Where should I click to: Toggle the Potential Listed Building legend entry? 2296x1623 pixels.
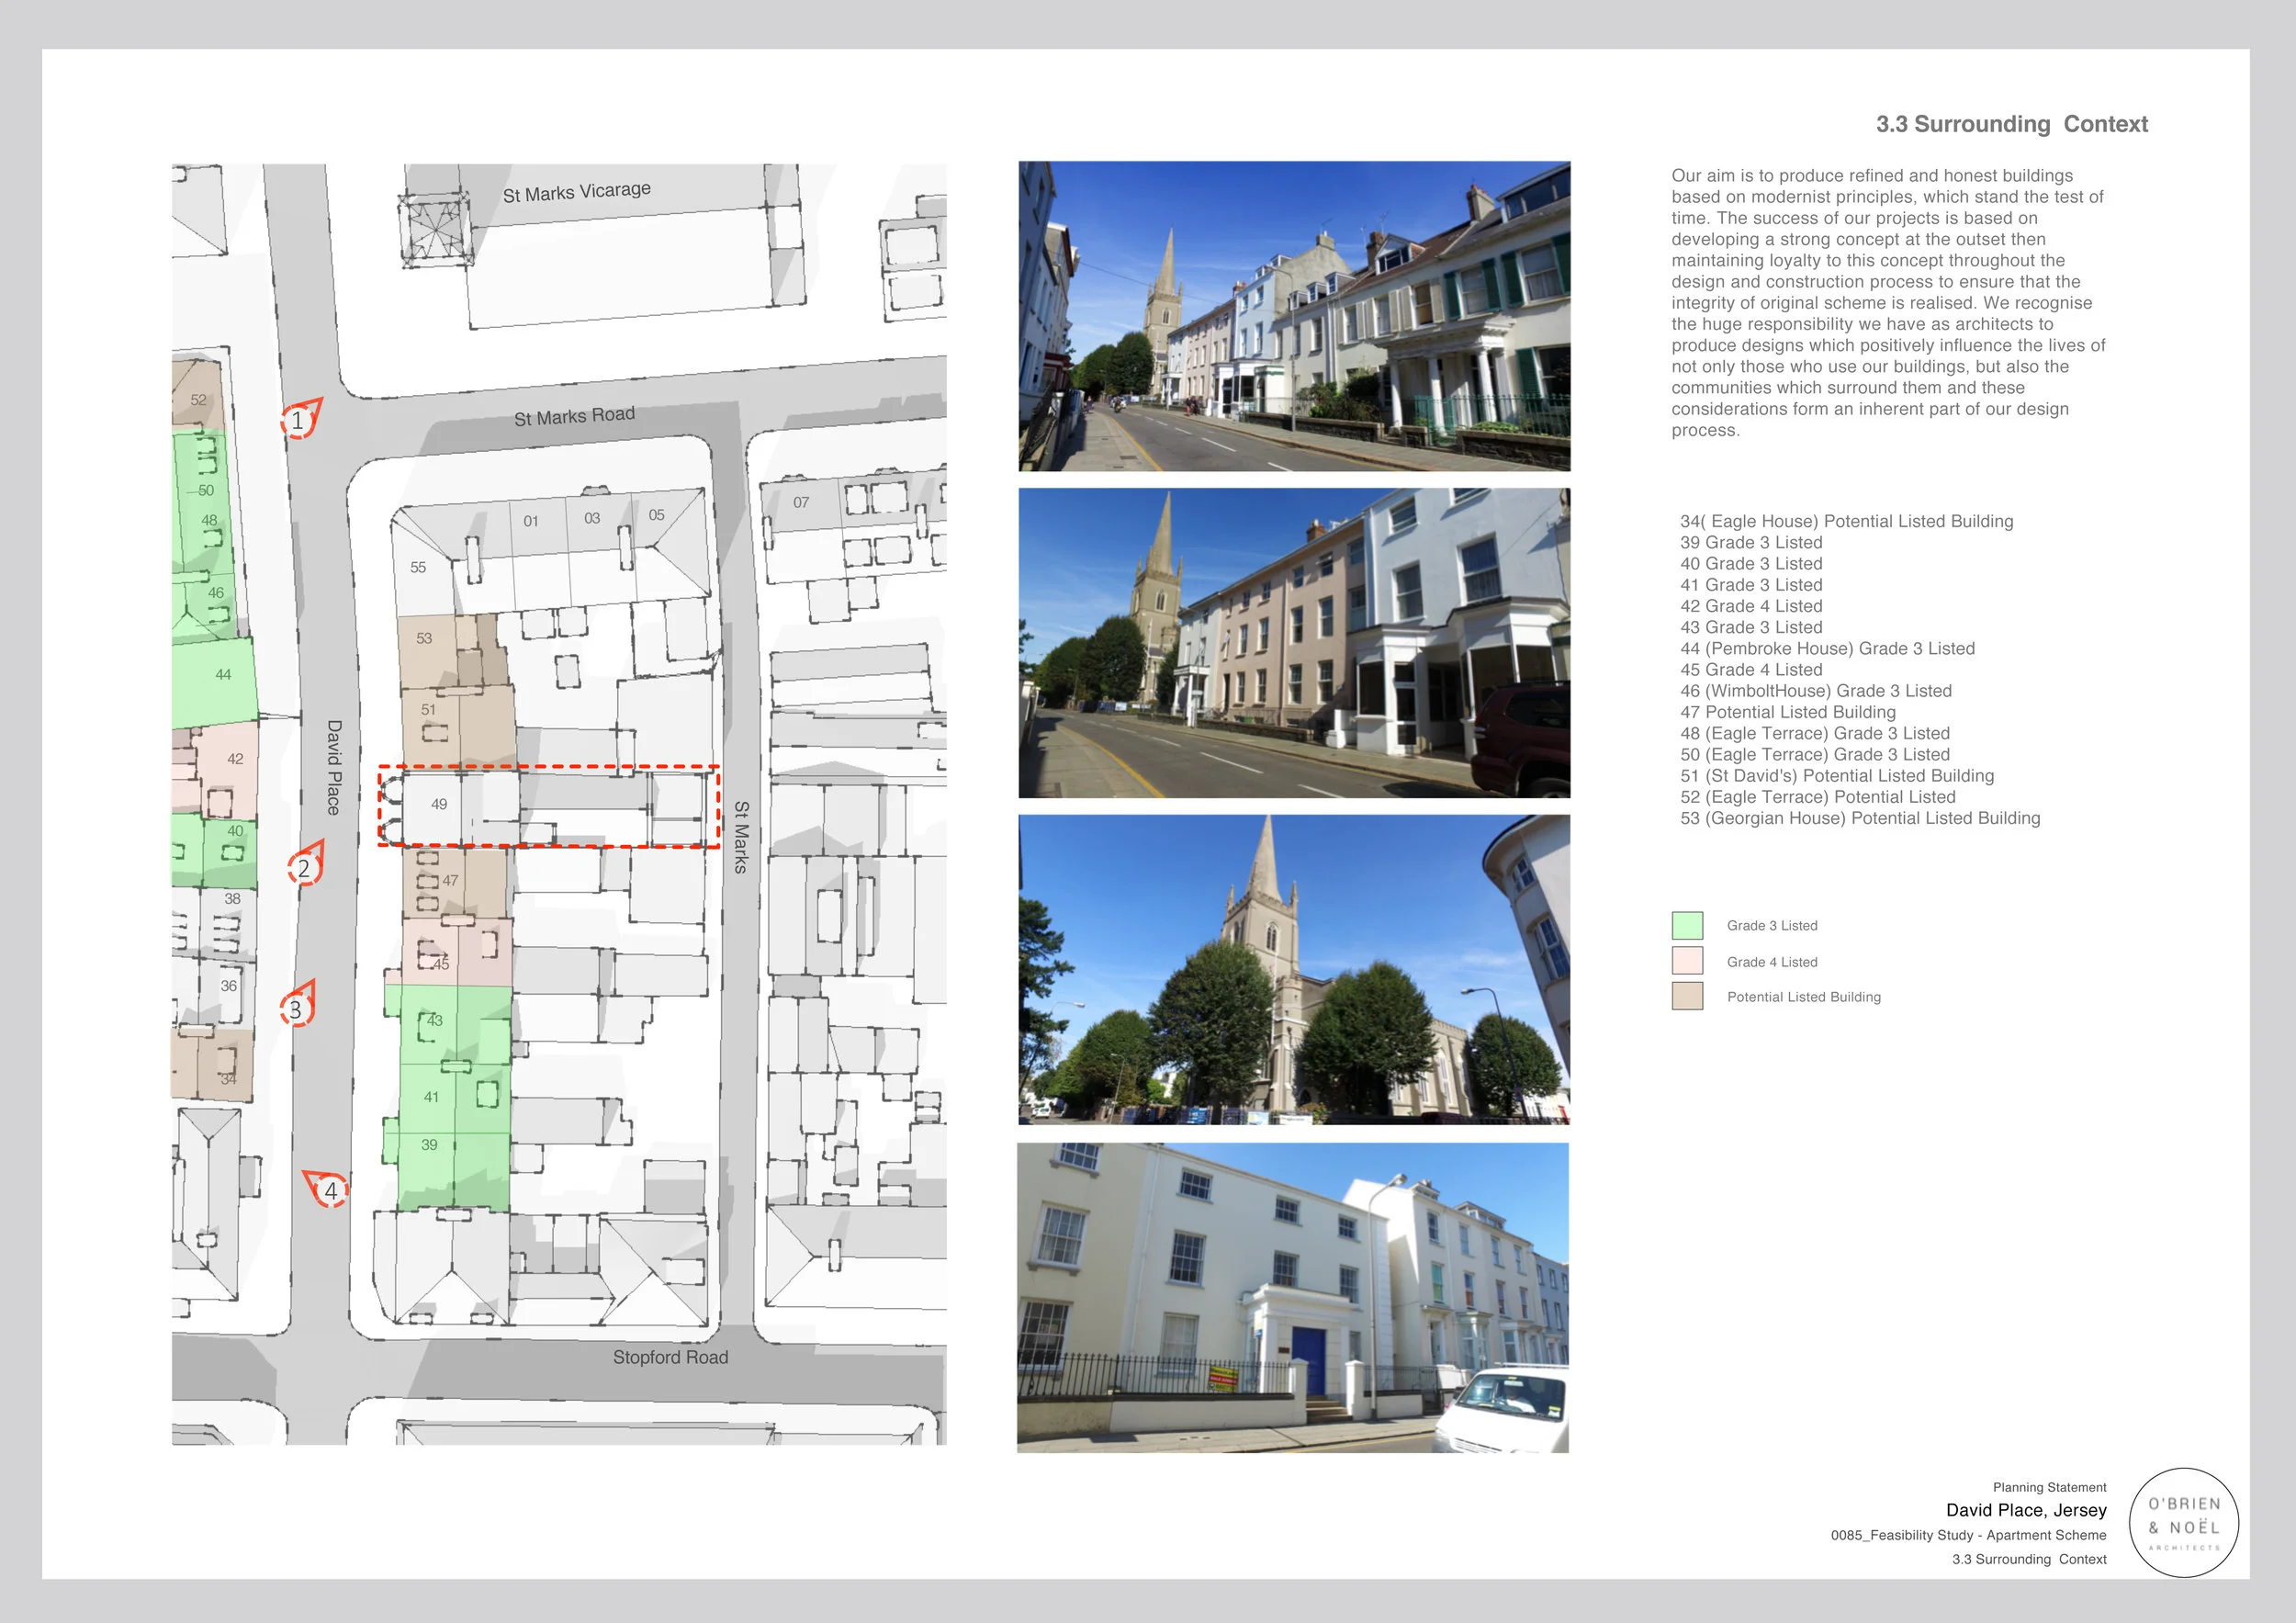tap(1803, 997)
